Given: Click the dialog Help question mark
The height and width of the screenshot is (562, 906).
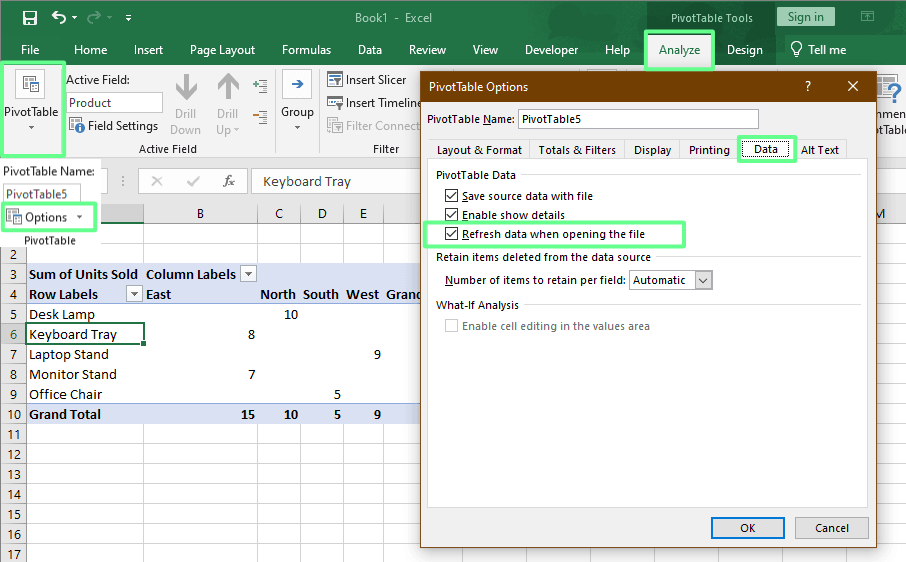Looking at the screenshot, I should [808, 87].
